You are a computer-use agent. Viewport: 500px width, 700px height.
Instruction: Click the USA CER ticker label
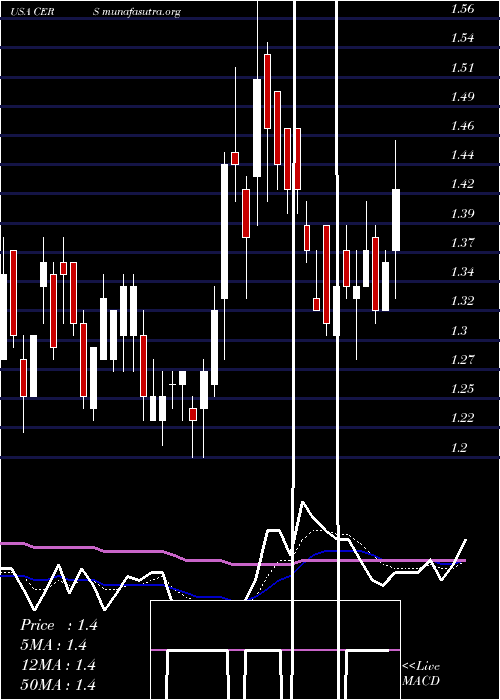point(32,12)
